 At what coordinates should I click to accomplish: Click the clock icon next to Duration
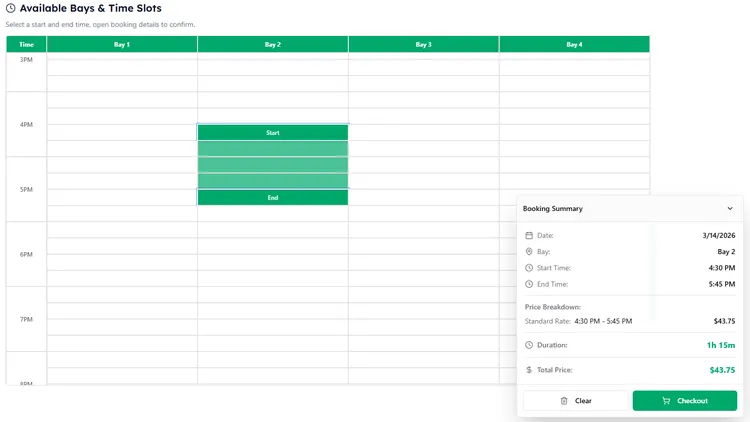pyautogui.click(x=529, y=345)
